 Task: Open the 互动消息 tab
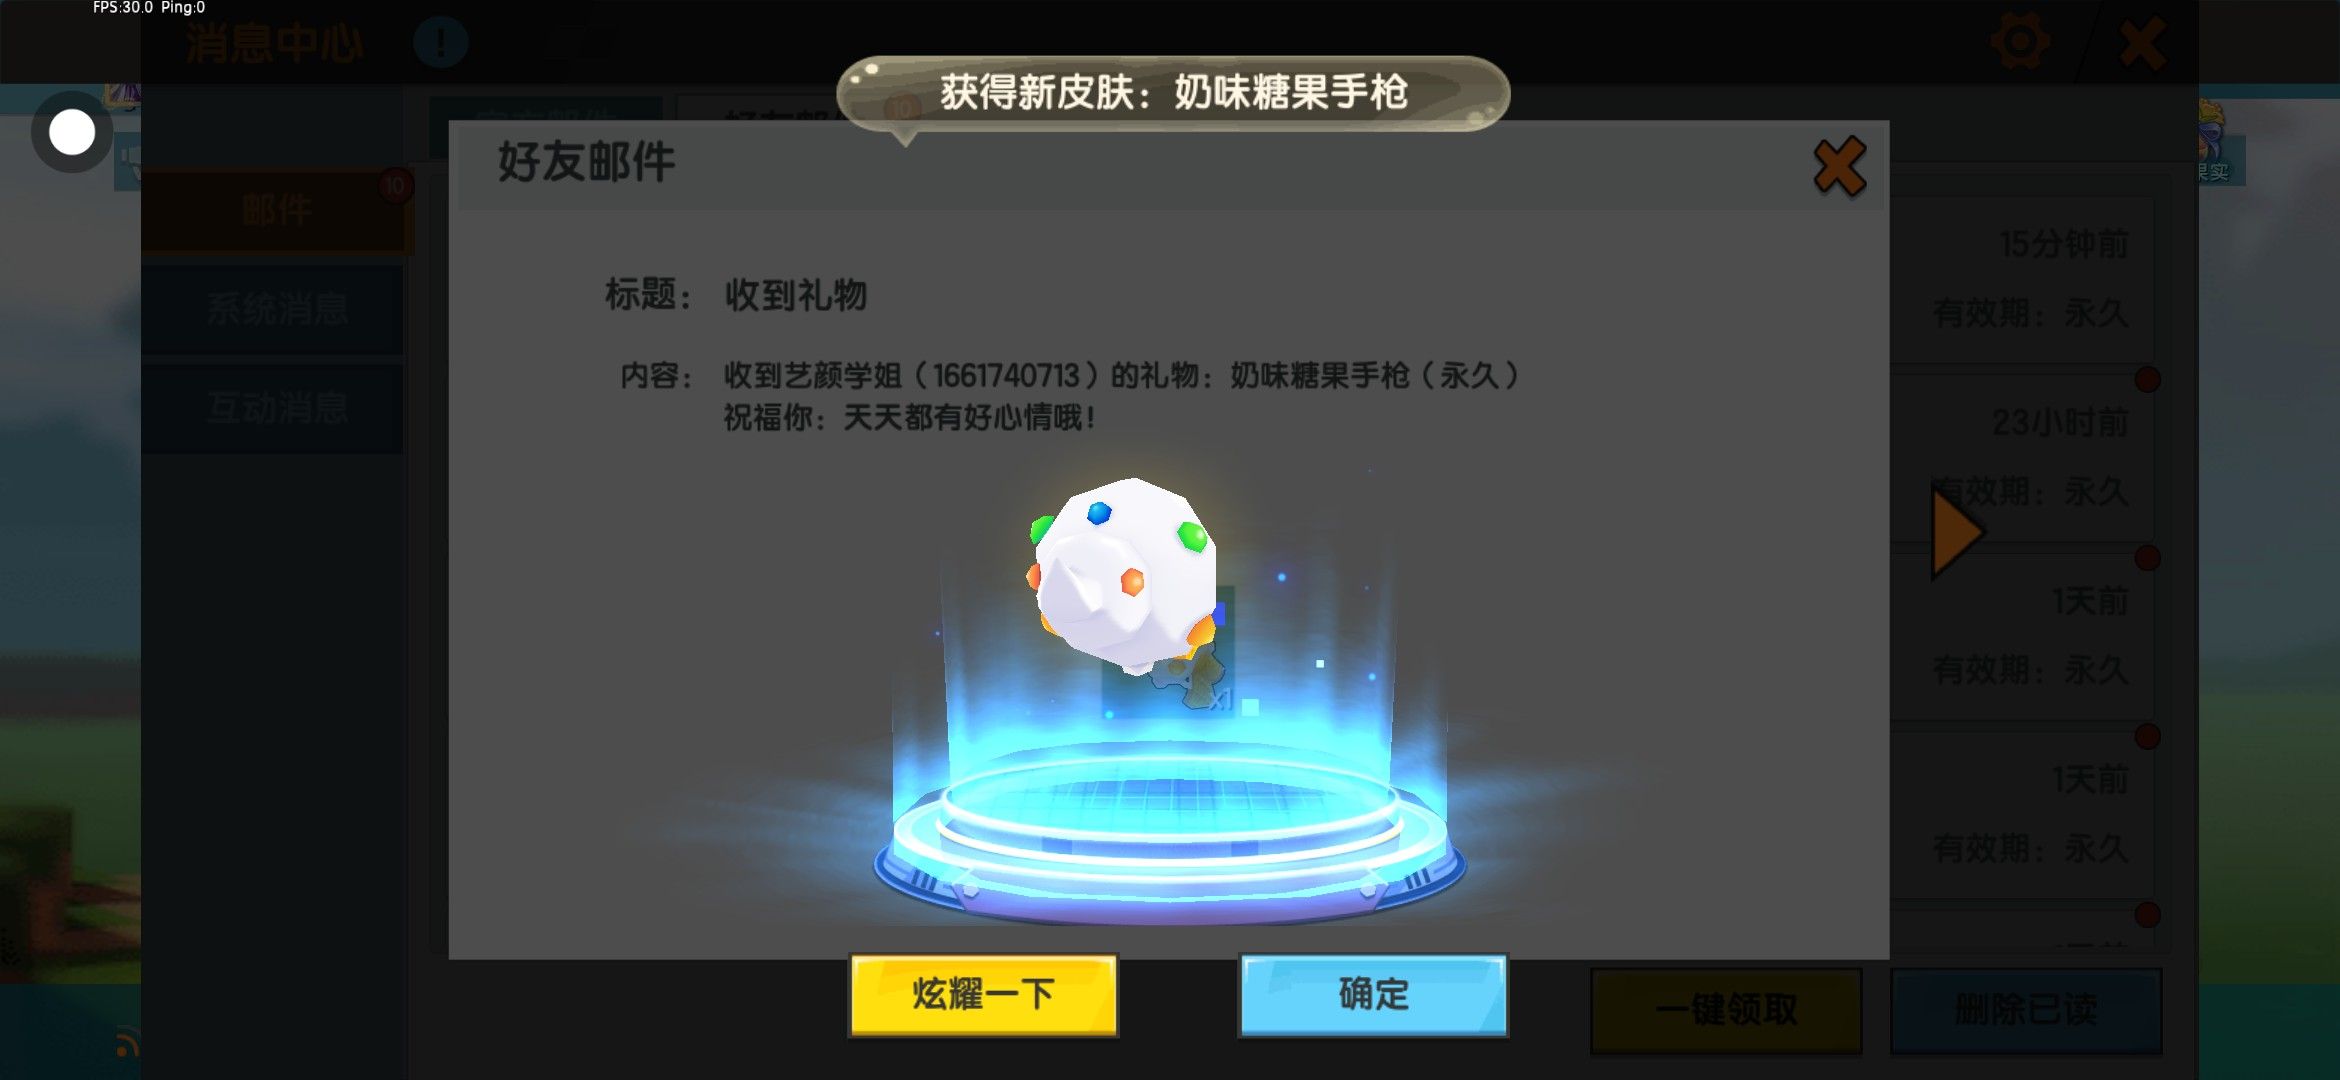pos(276,408)
